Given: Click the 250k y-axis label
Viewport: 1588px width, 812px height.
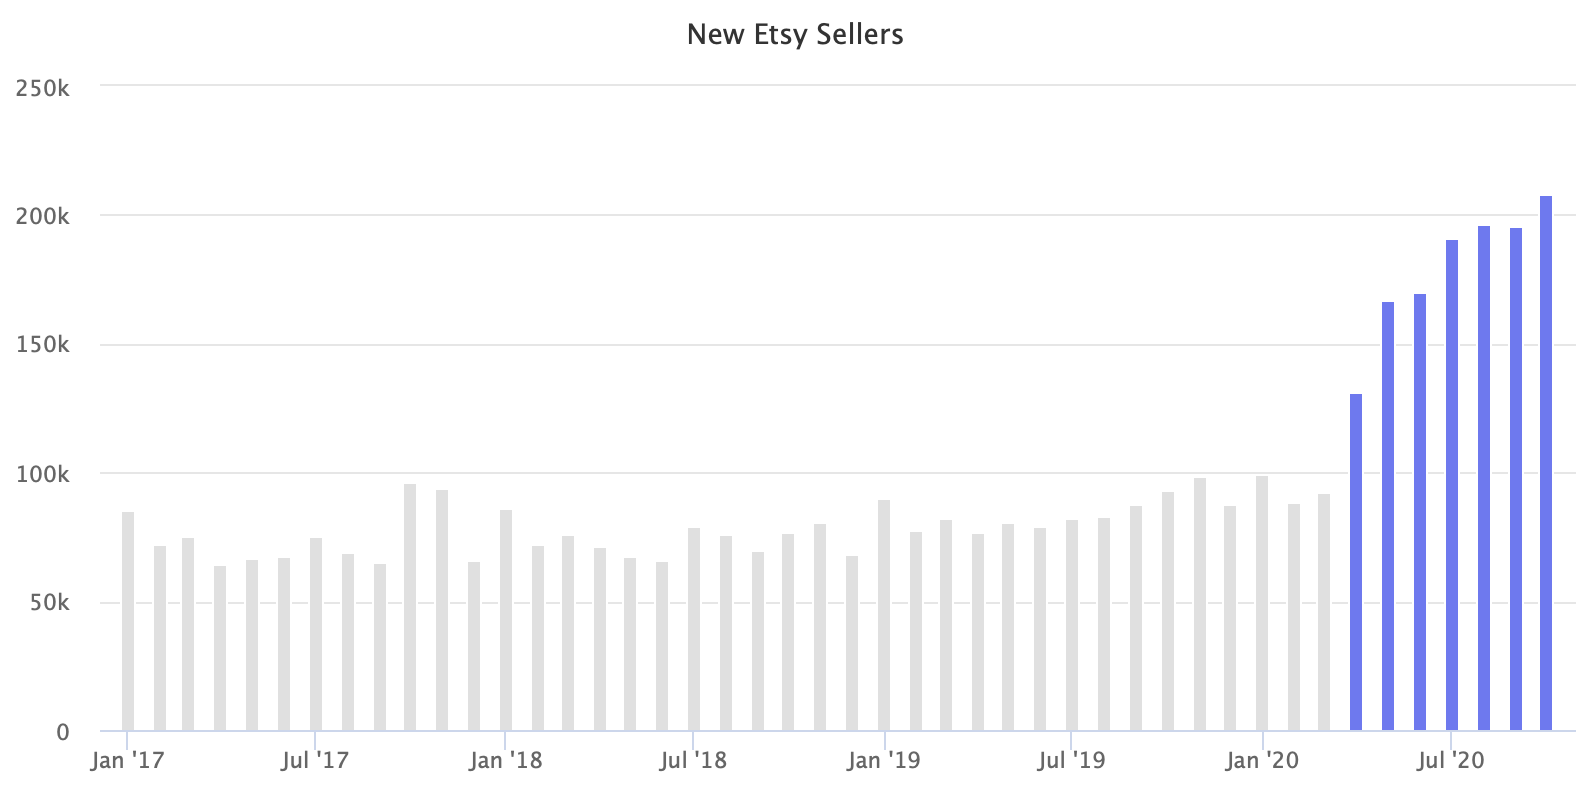Looking at the screenshot, I should point(43,88).
